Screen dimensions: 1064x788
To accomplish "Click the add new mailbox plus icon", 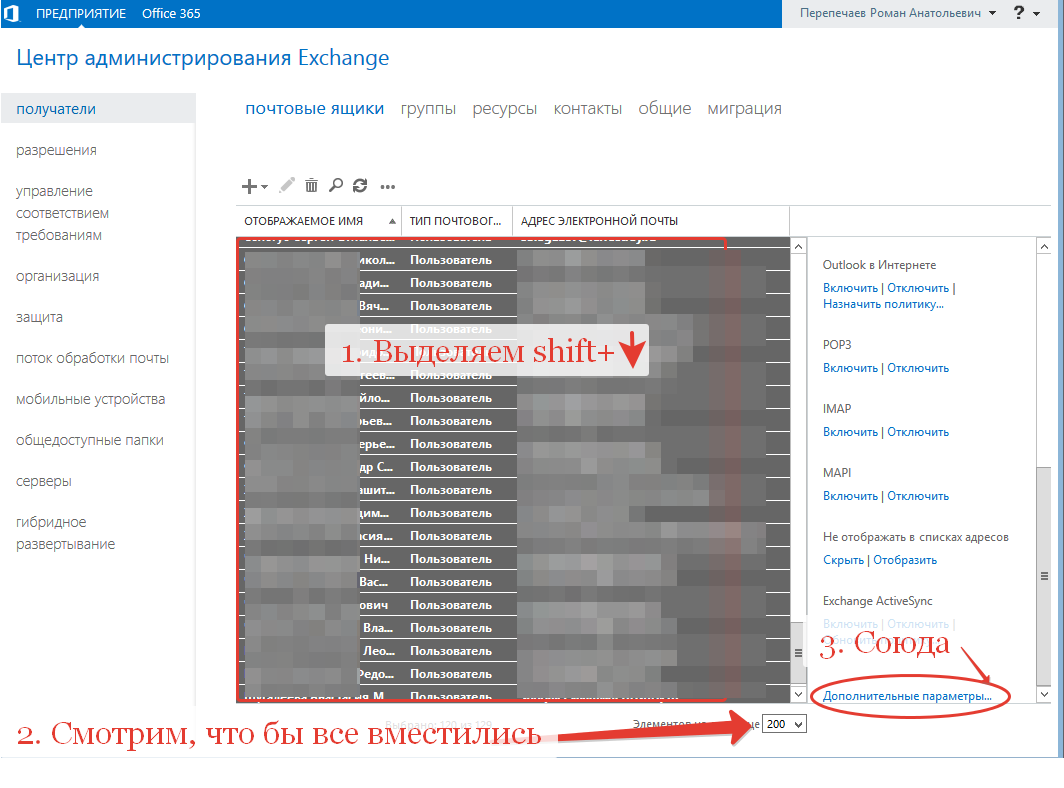I will click(249, 186).
